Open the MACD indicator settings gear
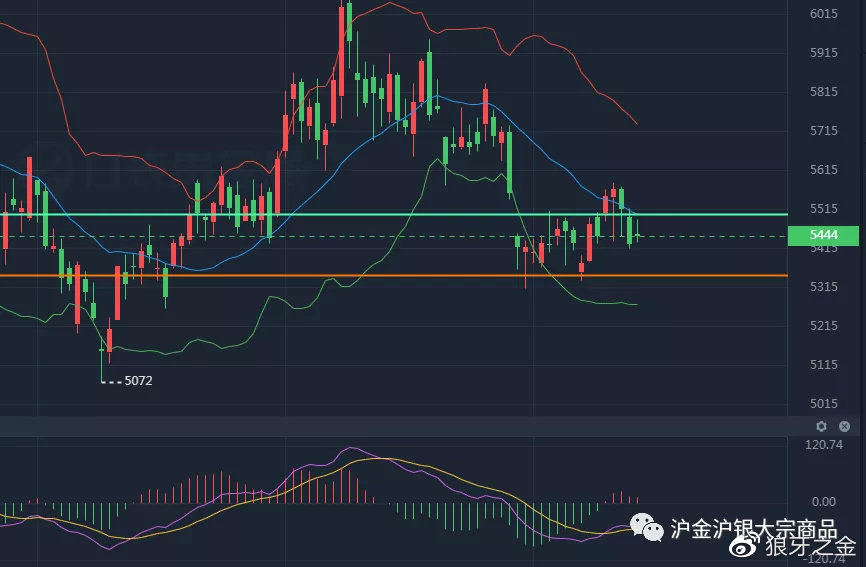Screen dimensions: 866x567 point(821,426)
